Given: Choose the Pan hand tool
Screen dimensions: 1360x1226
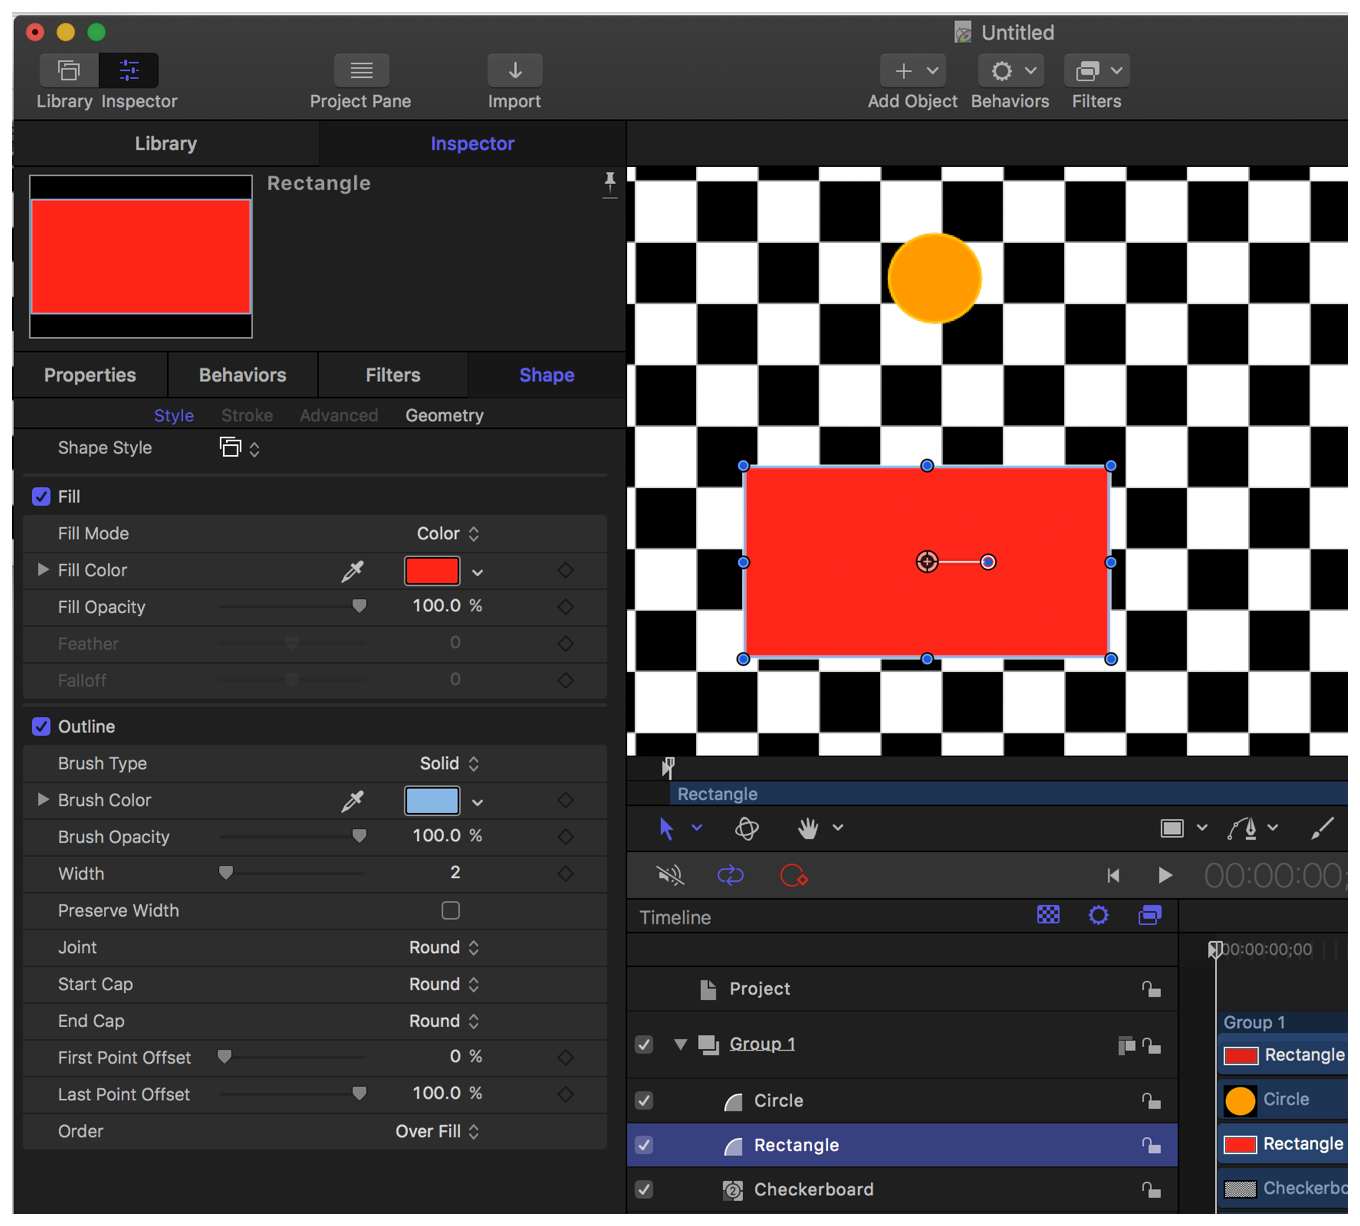Looking at the screenshot, I should coord(808,828).
